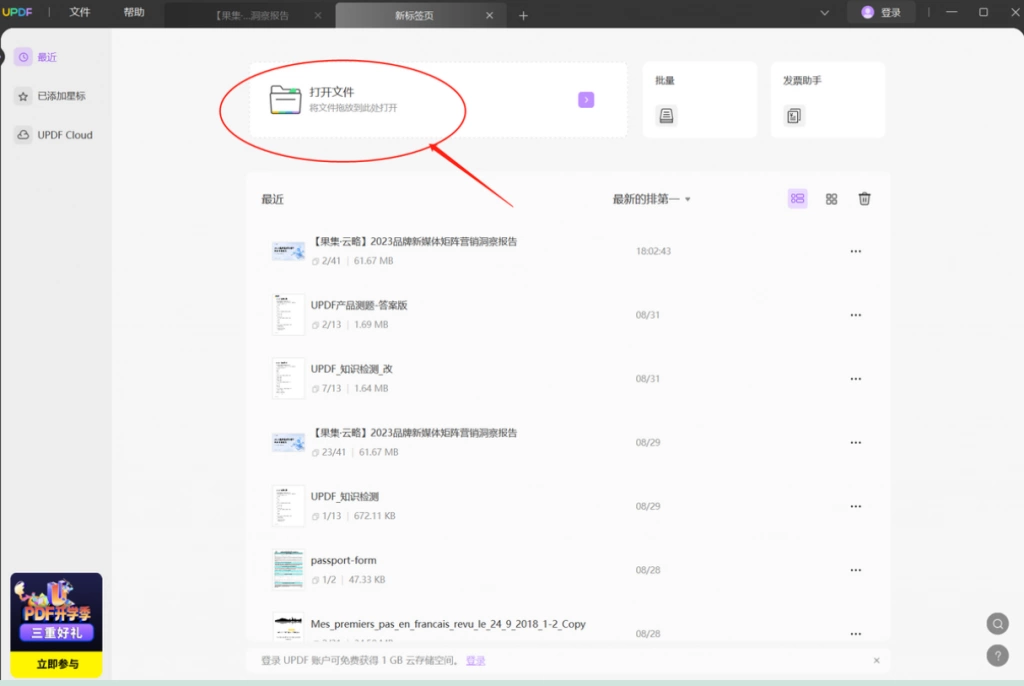
Task: Open the 文件 menu
Action: click(x=80, y=12)
